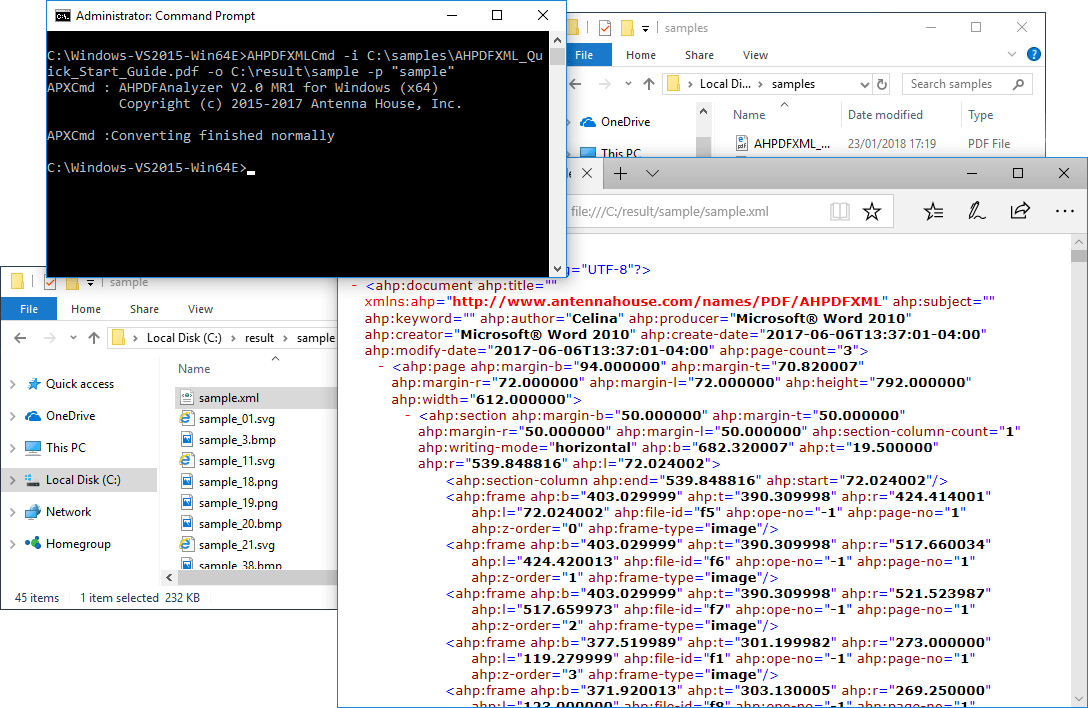
Task: Show Edge tab previews chevron
Action: (653, 174)
